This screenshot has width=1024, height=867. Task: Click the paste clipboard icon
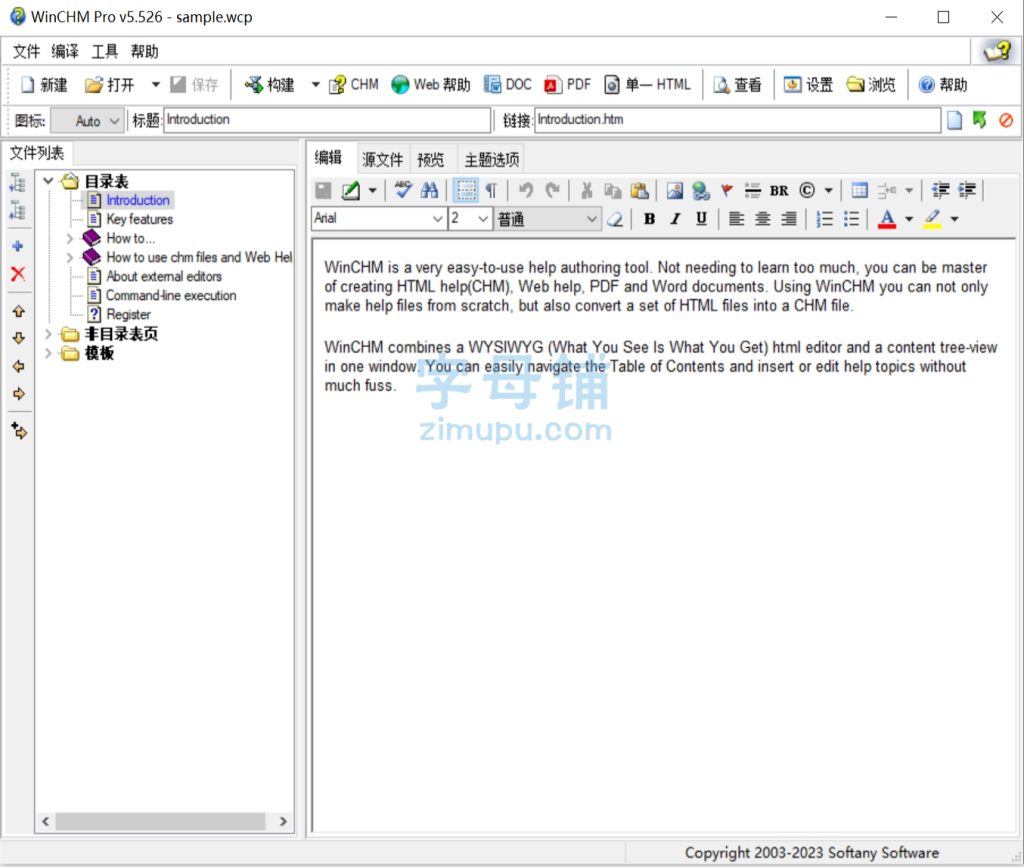click(639, 190)
